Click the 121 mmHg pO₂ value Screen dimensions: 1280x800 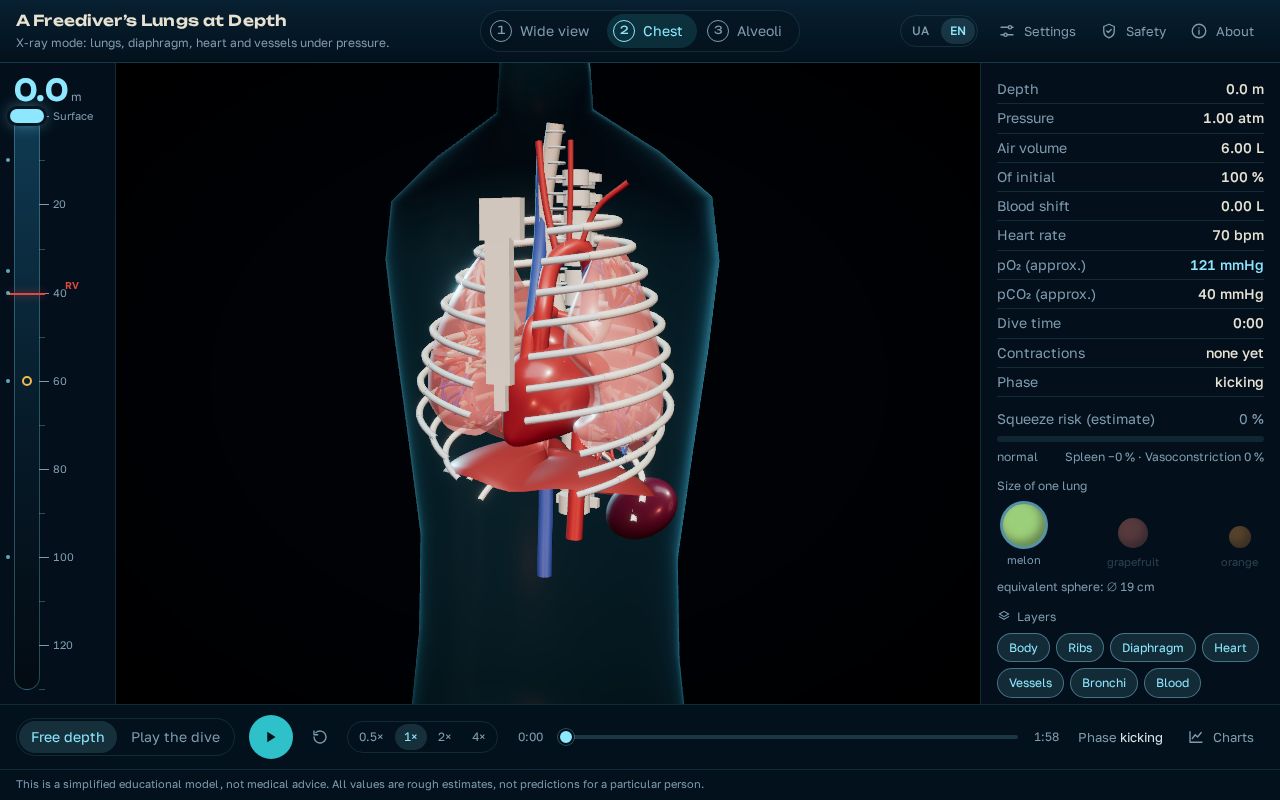(1226, 265)
